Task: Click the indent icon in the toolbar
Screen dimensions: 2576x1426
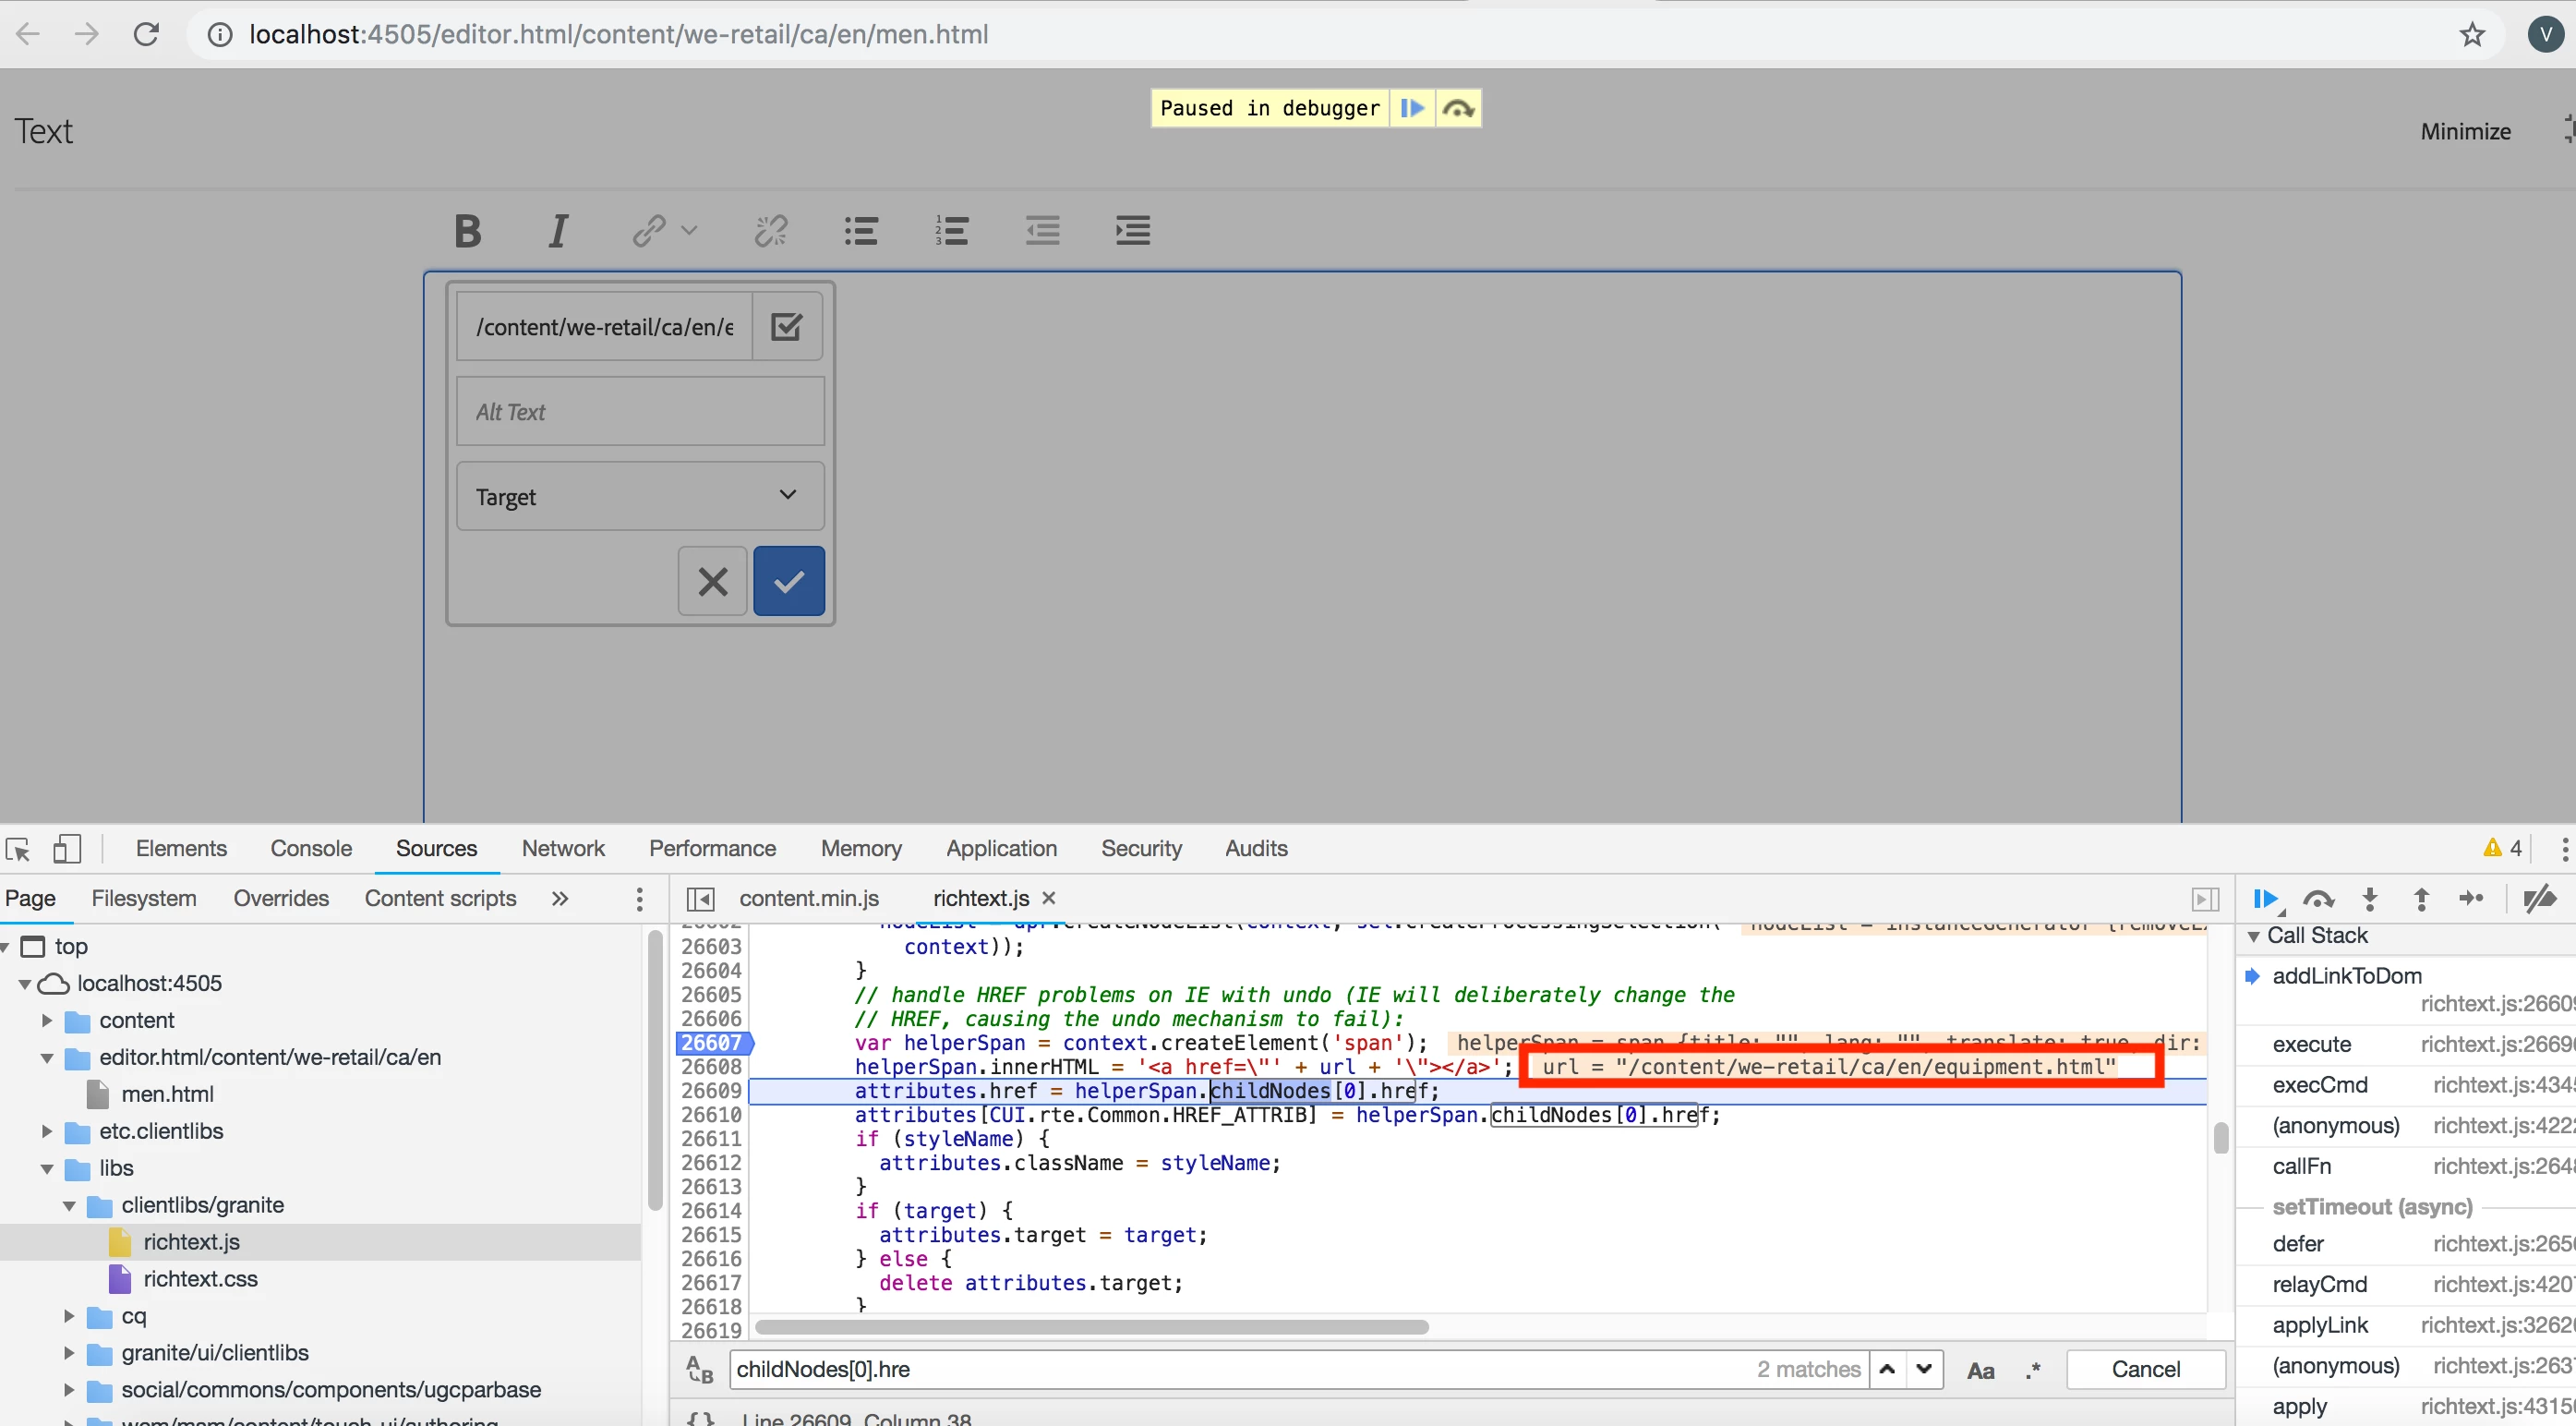Action: click(x=1132, y=230)
